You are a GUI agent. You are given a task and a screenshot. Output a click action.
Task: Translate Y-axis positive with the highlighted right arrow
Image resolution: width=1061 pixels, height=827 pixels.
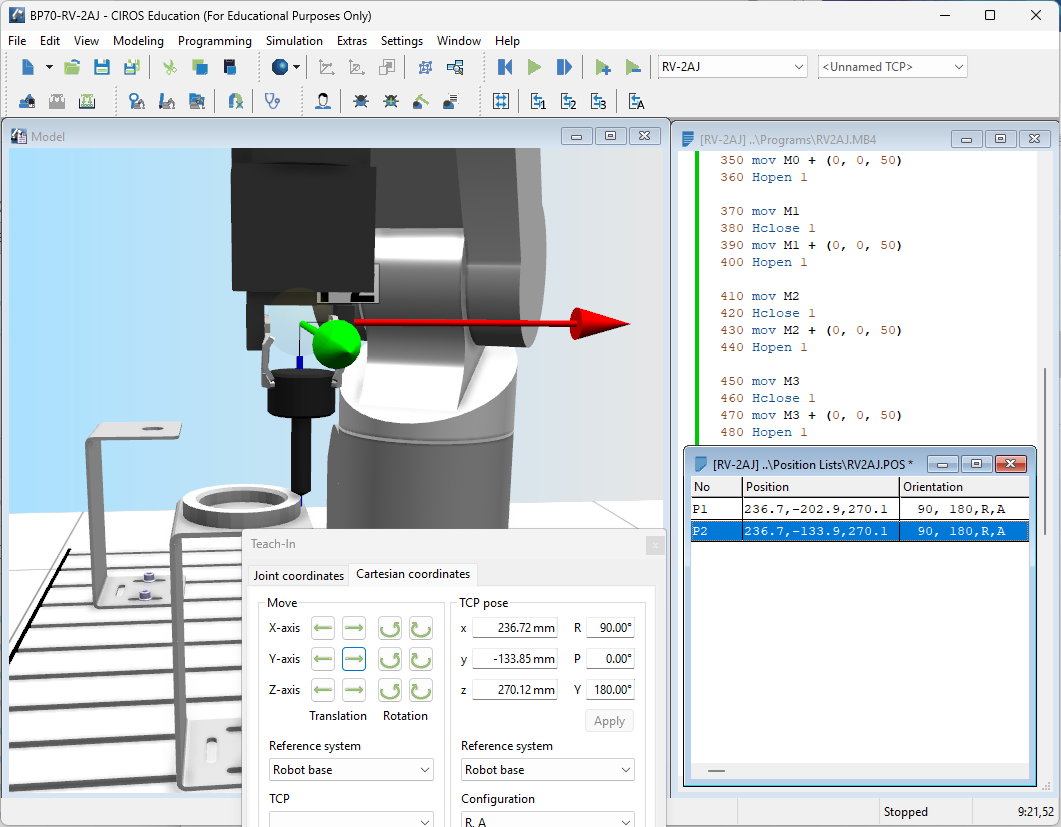click(354, 659)
